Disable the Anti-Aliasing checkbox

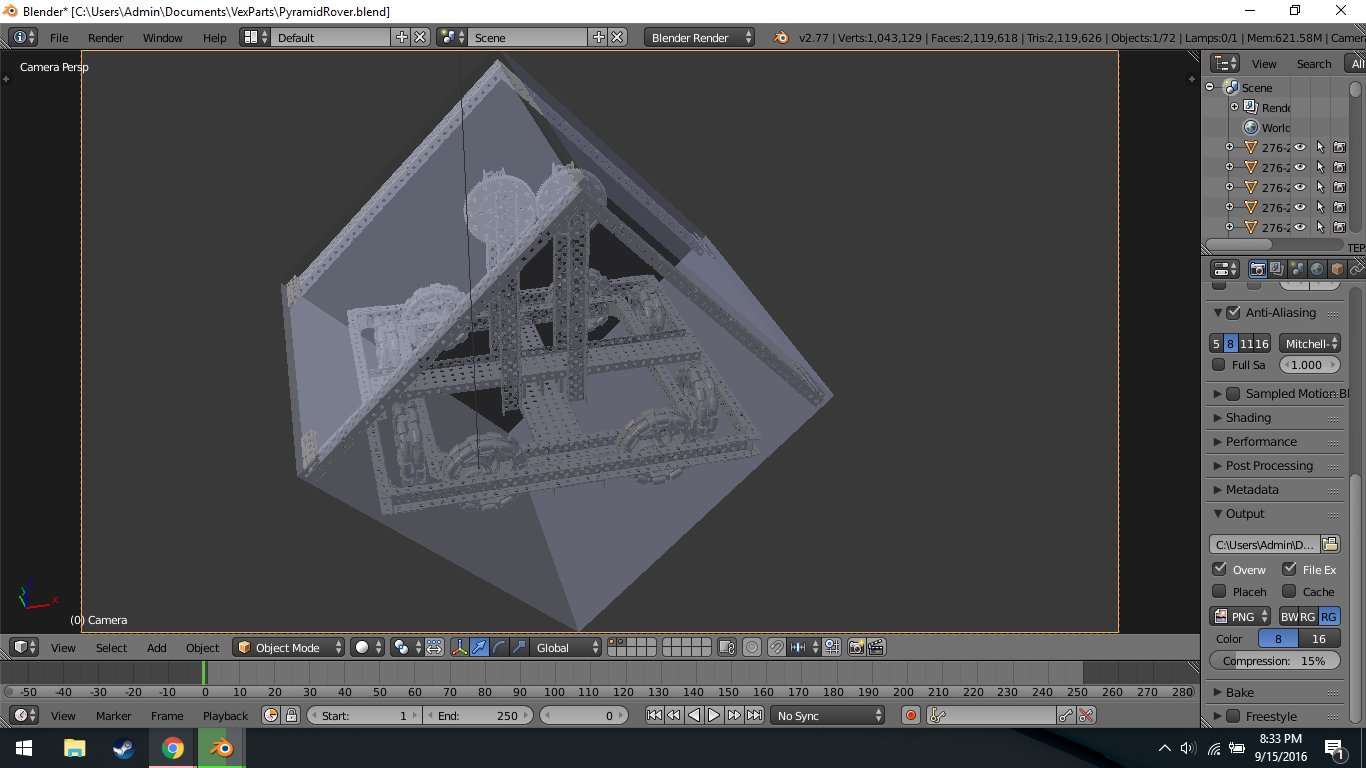tap(1233, 313)
